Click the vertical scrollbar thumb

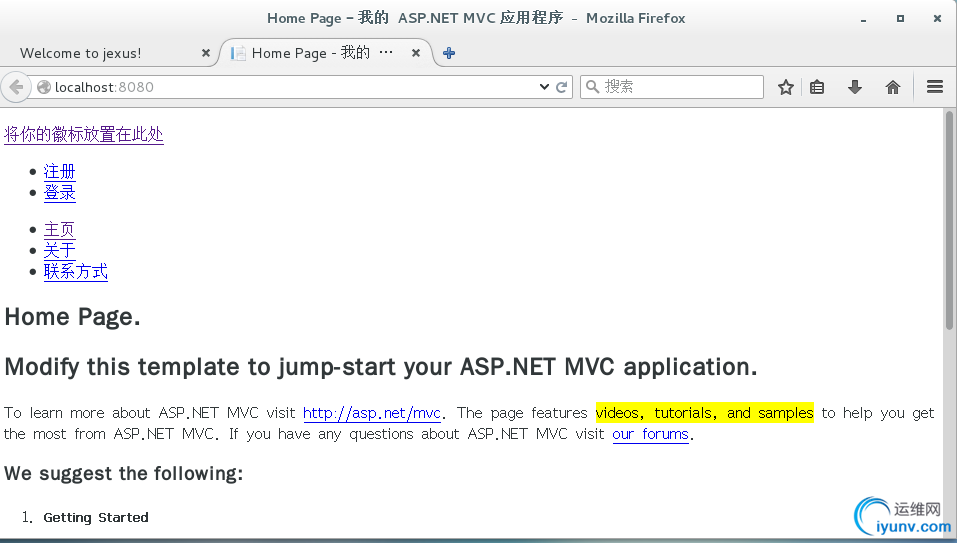[949, 220]
